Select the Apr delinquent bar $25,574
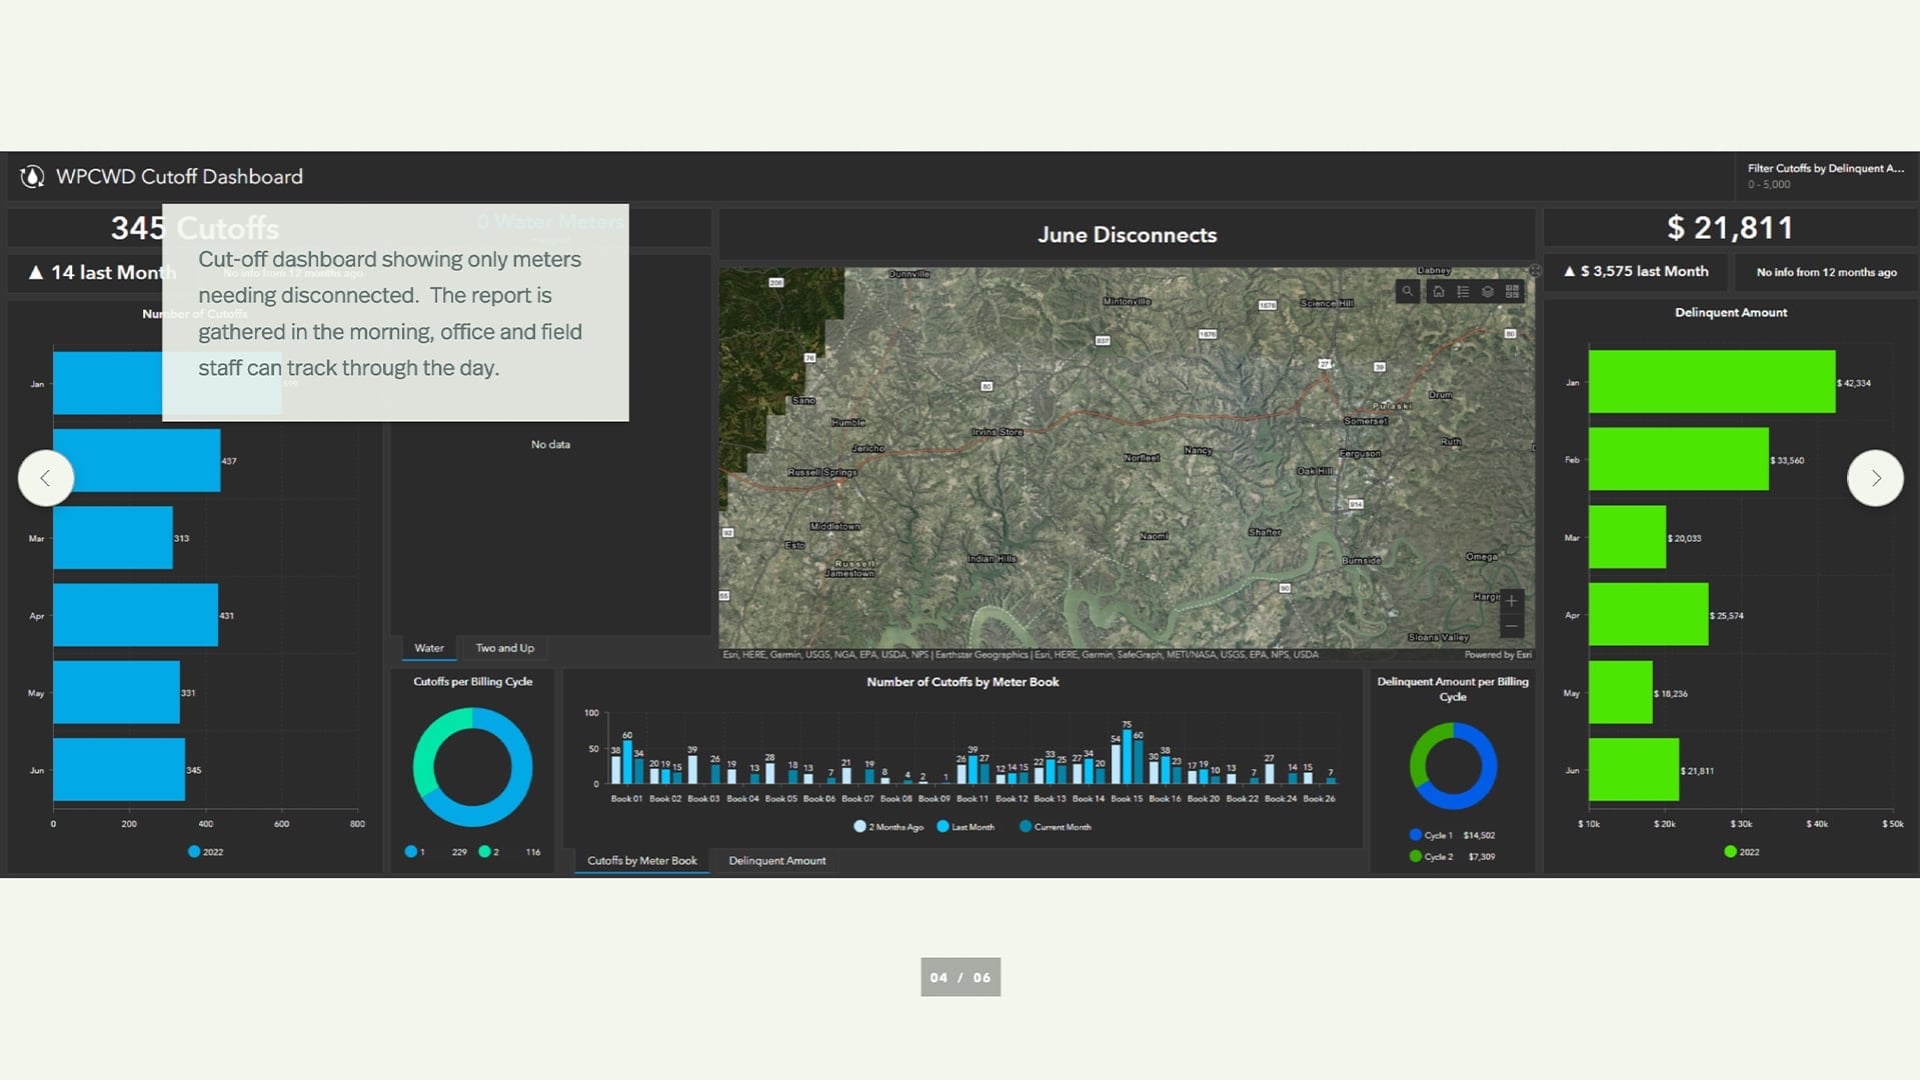The width and height of the screenshot is (1920, 1080). [x=1649, y=615]
